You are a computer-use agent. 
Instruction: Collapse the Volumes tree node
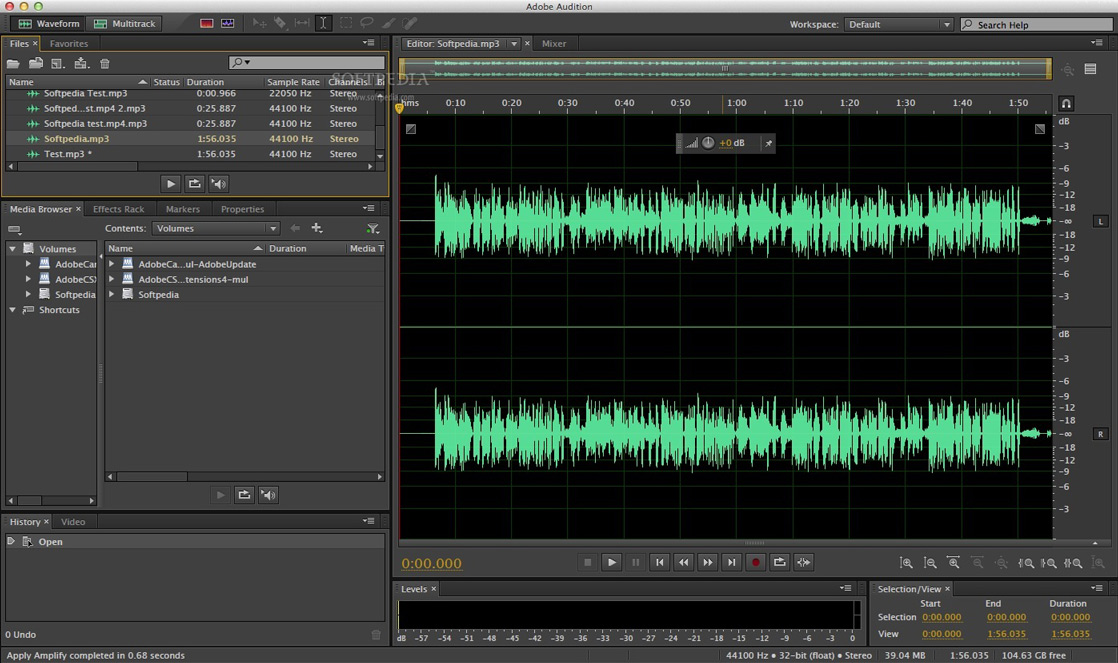click(x=12, y=249)
